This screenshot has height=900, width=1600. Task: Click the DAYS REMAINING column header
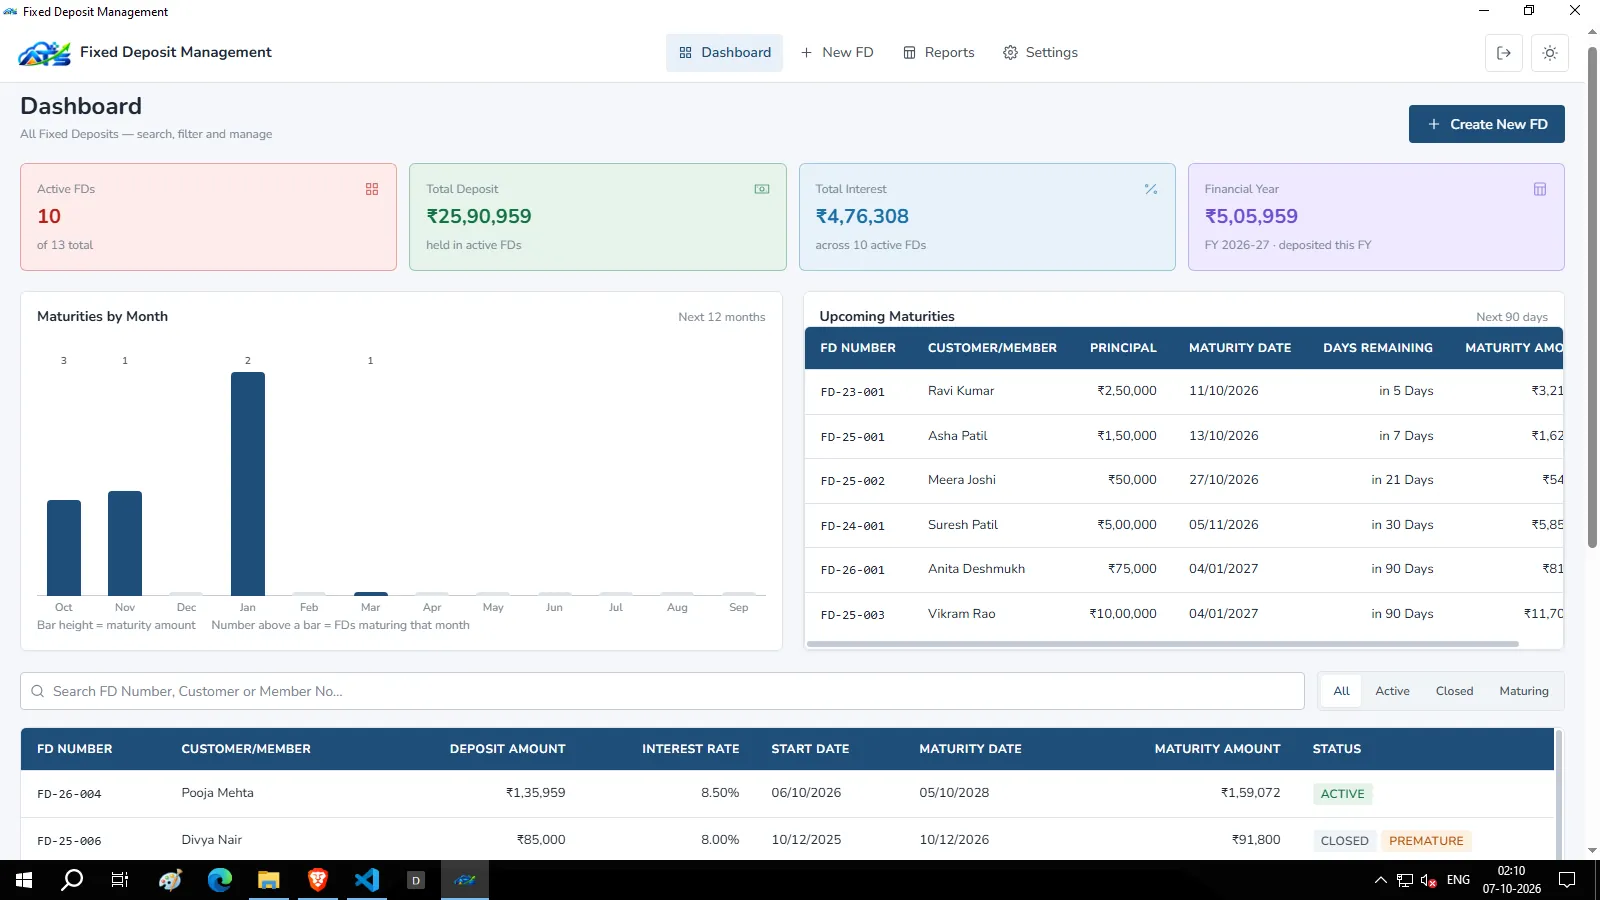(x=1377, y=348)
